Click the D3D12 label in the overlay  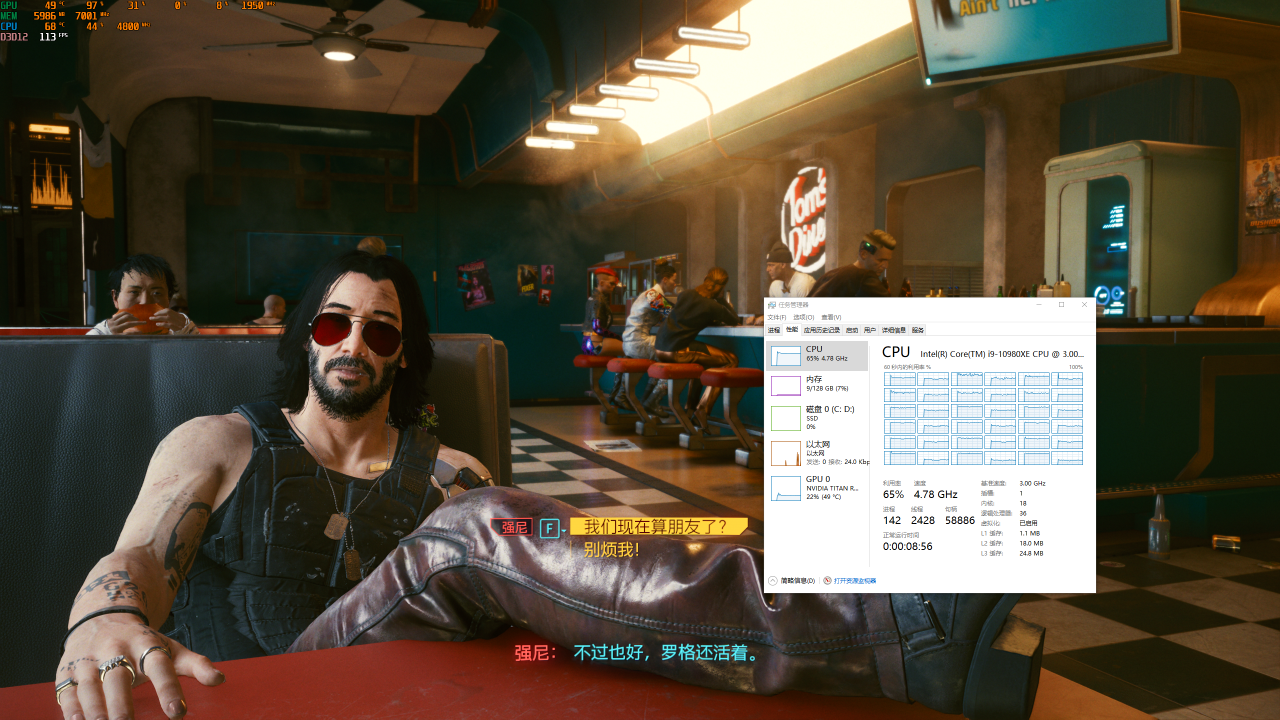click(x=14, y=36)
